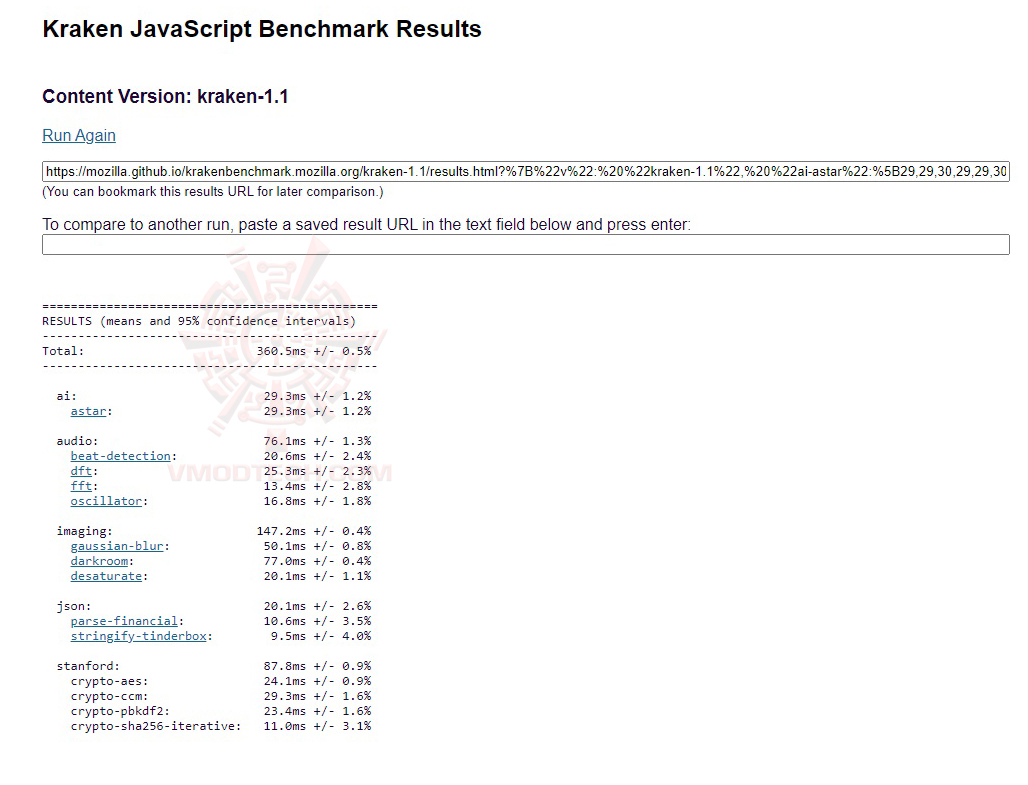Click the 'crypto-ccm:' row label
1028x785 pixels.
coord(109,696)
